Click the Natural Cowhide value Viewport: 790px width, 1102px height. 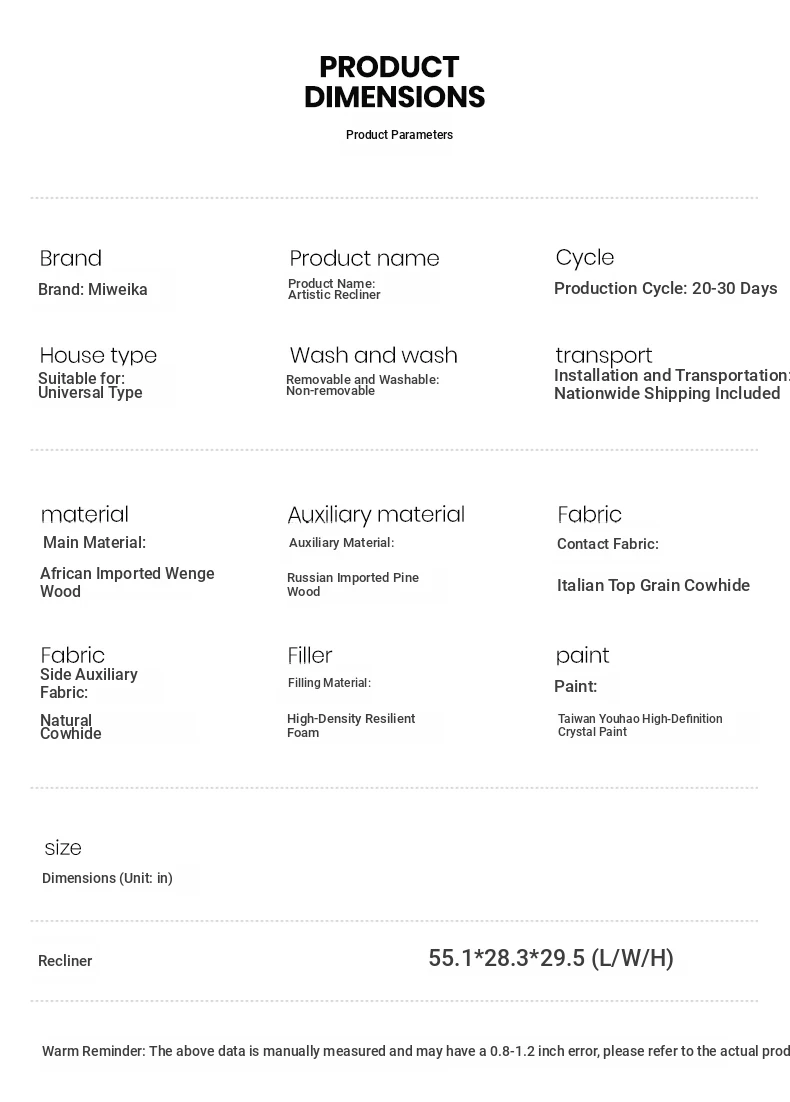click(x=70, y=727)
